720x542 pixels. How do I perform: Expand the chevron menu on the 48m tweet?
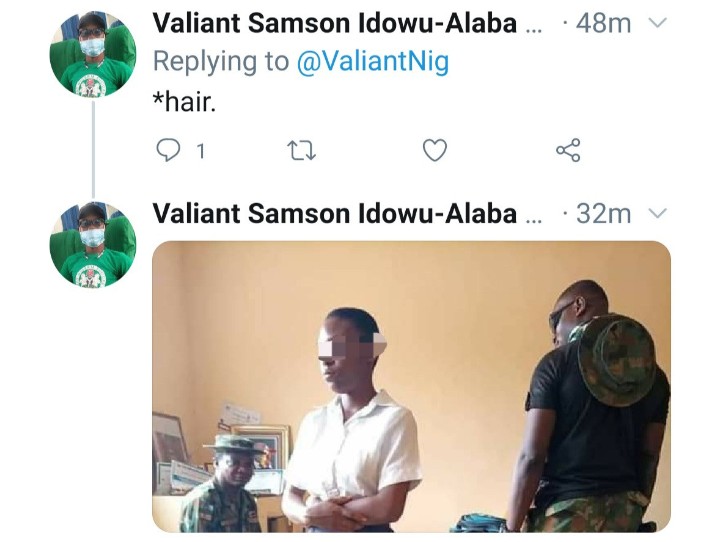pos(657,24)
